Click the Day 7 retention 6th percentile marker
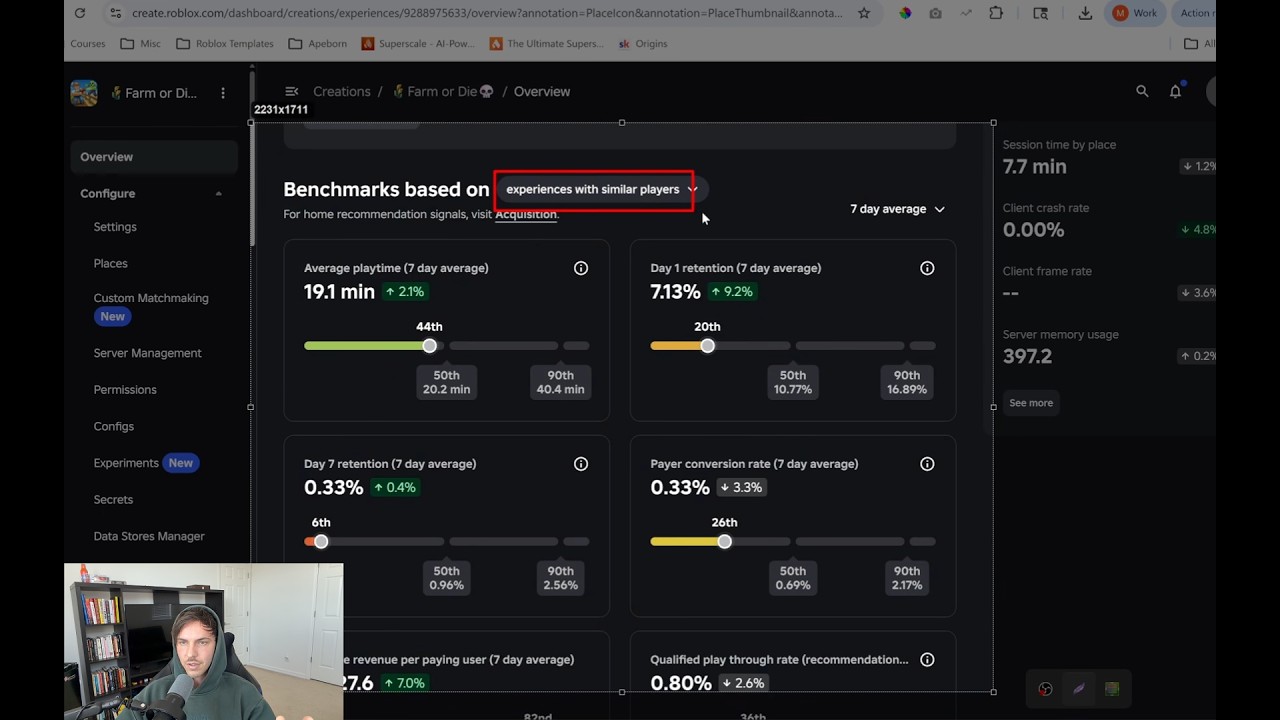The height and width of the screenshot is (720, 1280). coord(321,542)
